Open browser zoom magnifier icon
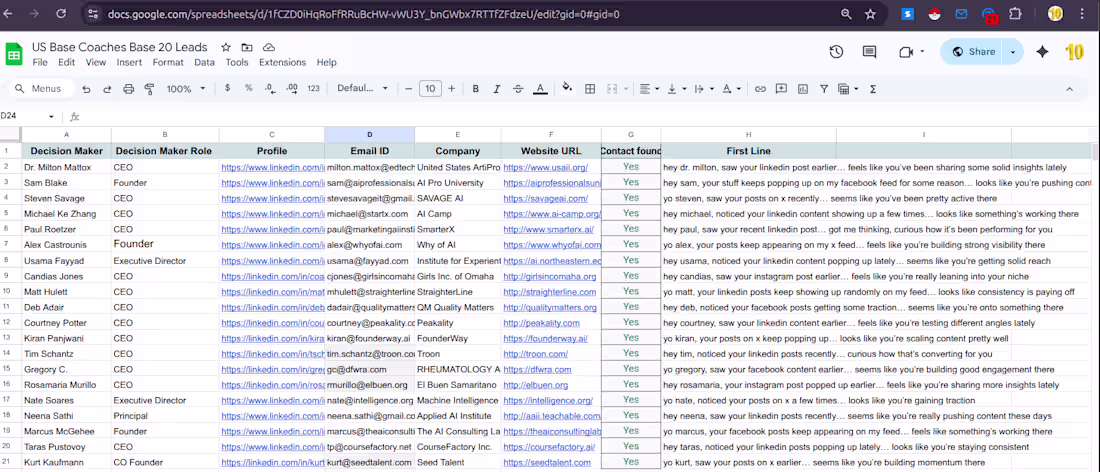The width and height of the screenshot is (1100, 472). 846,14
